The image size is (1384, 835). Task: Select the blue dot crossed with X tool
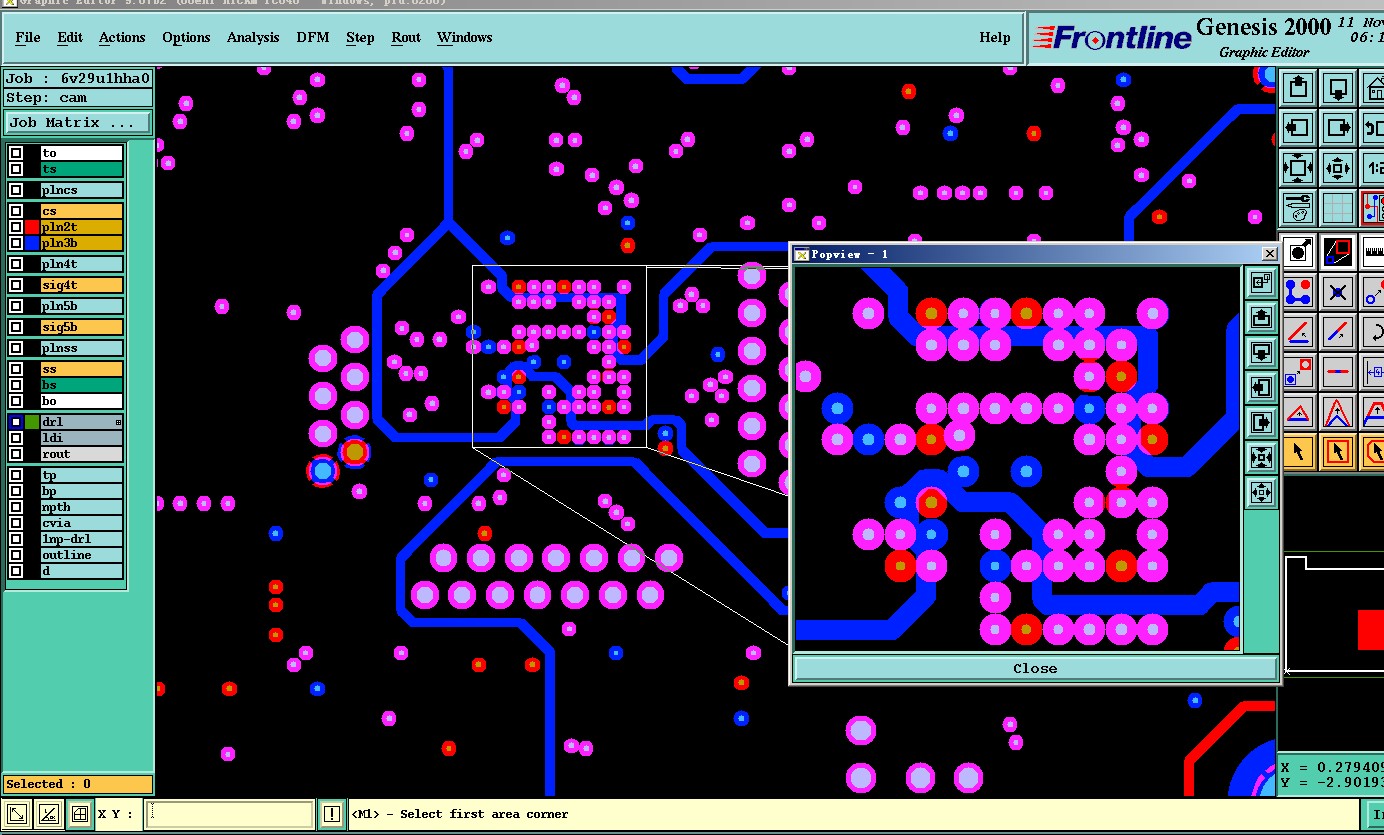pos(1338,292)
